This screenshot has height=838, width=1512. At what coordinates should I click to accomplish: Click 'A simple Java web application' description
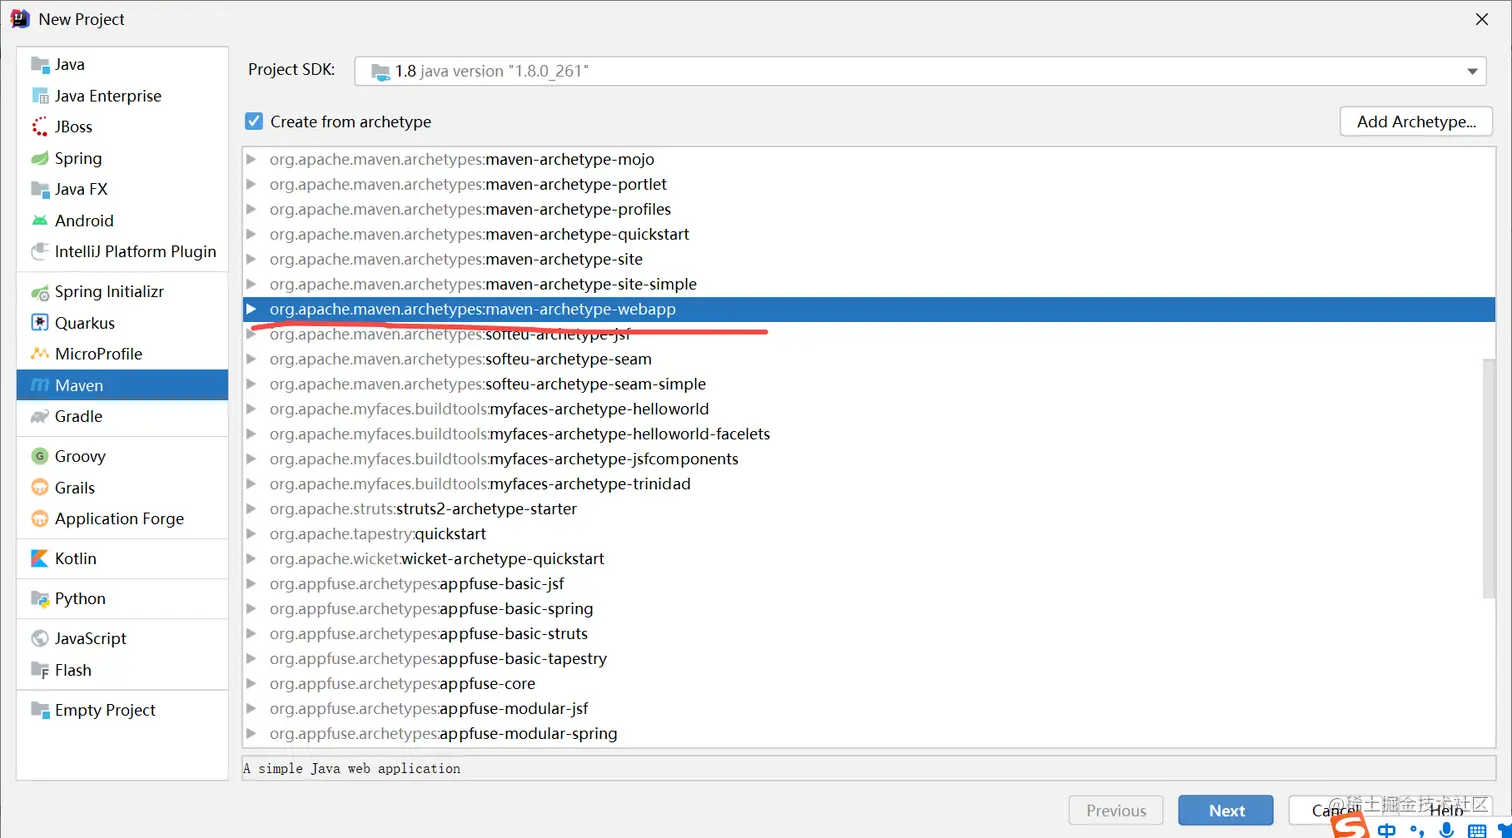[353, 769]
